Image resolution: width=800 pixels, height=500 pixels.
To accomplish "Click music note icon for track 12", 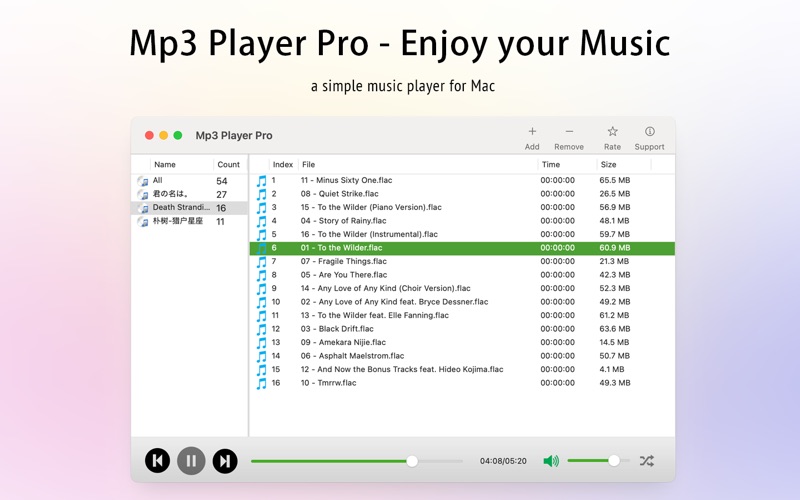I will (261, 330).
